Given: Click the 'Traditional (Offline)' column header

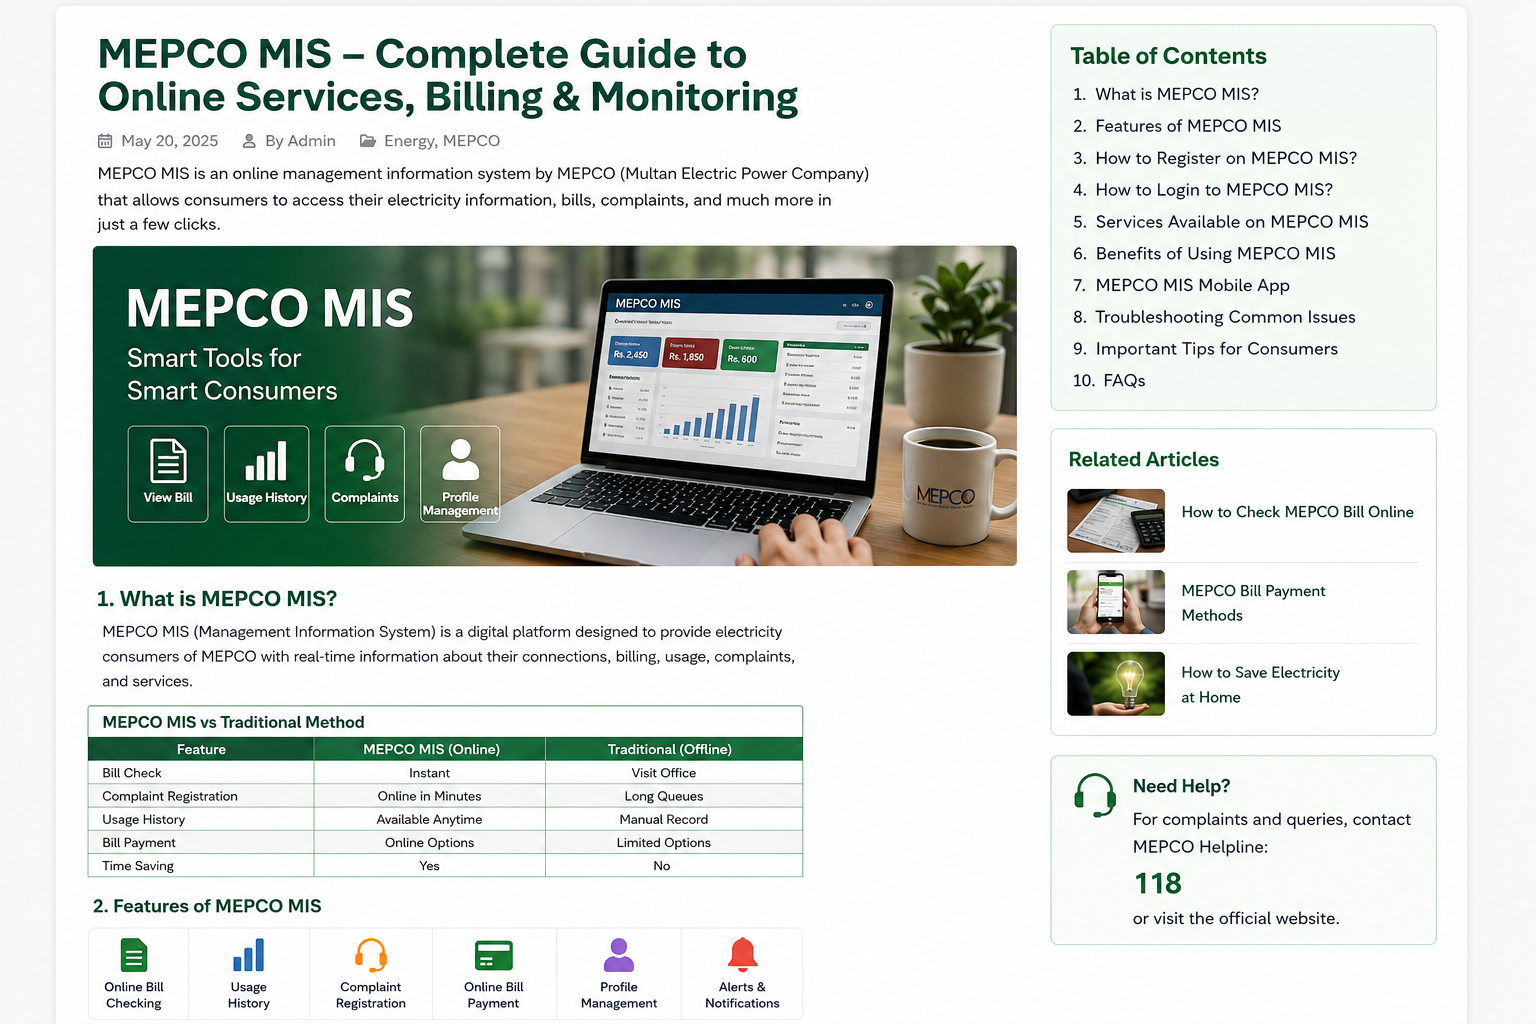Looking at the screenshot, I should click(670, 749).
